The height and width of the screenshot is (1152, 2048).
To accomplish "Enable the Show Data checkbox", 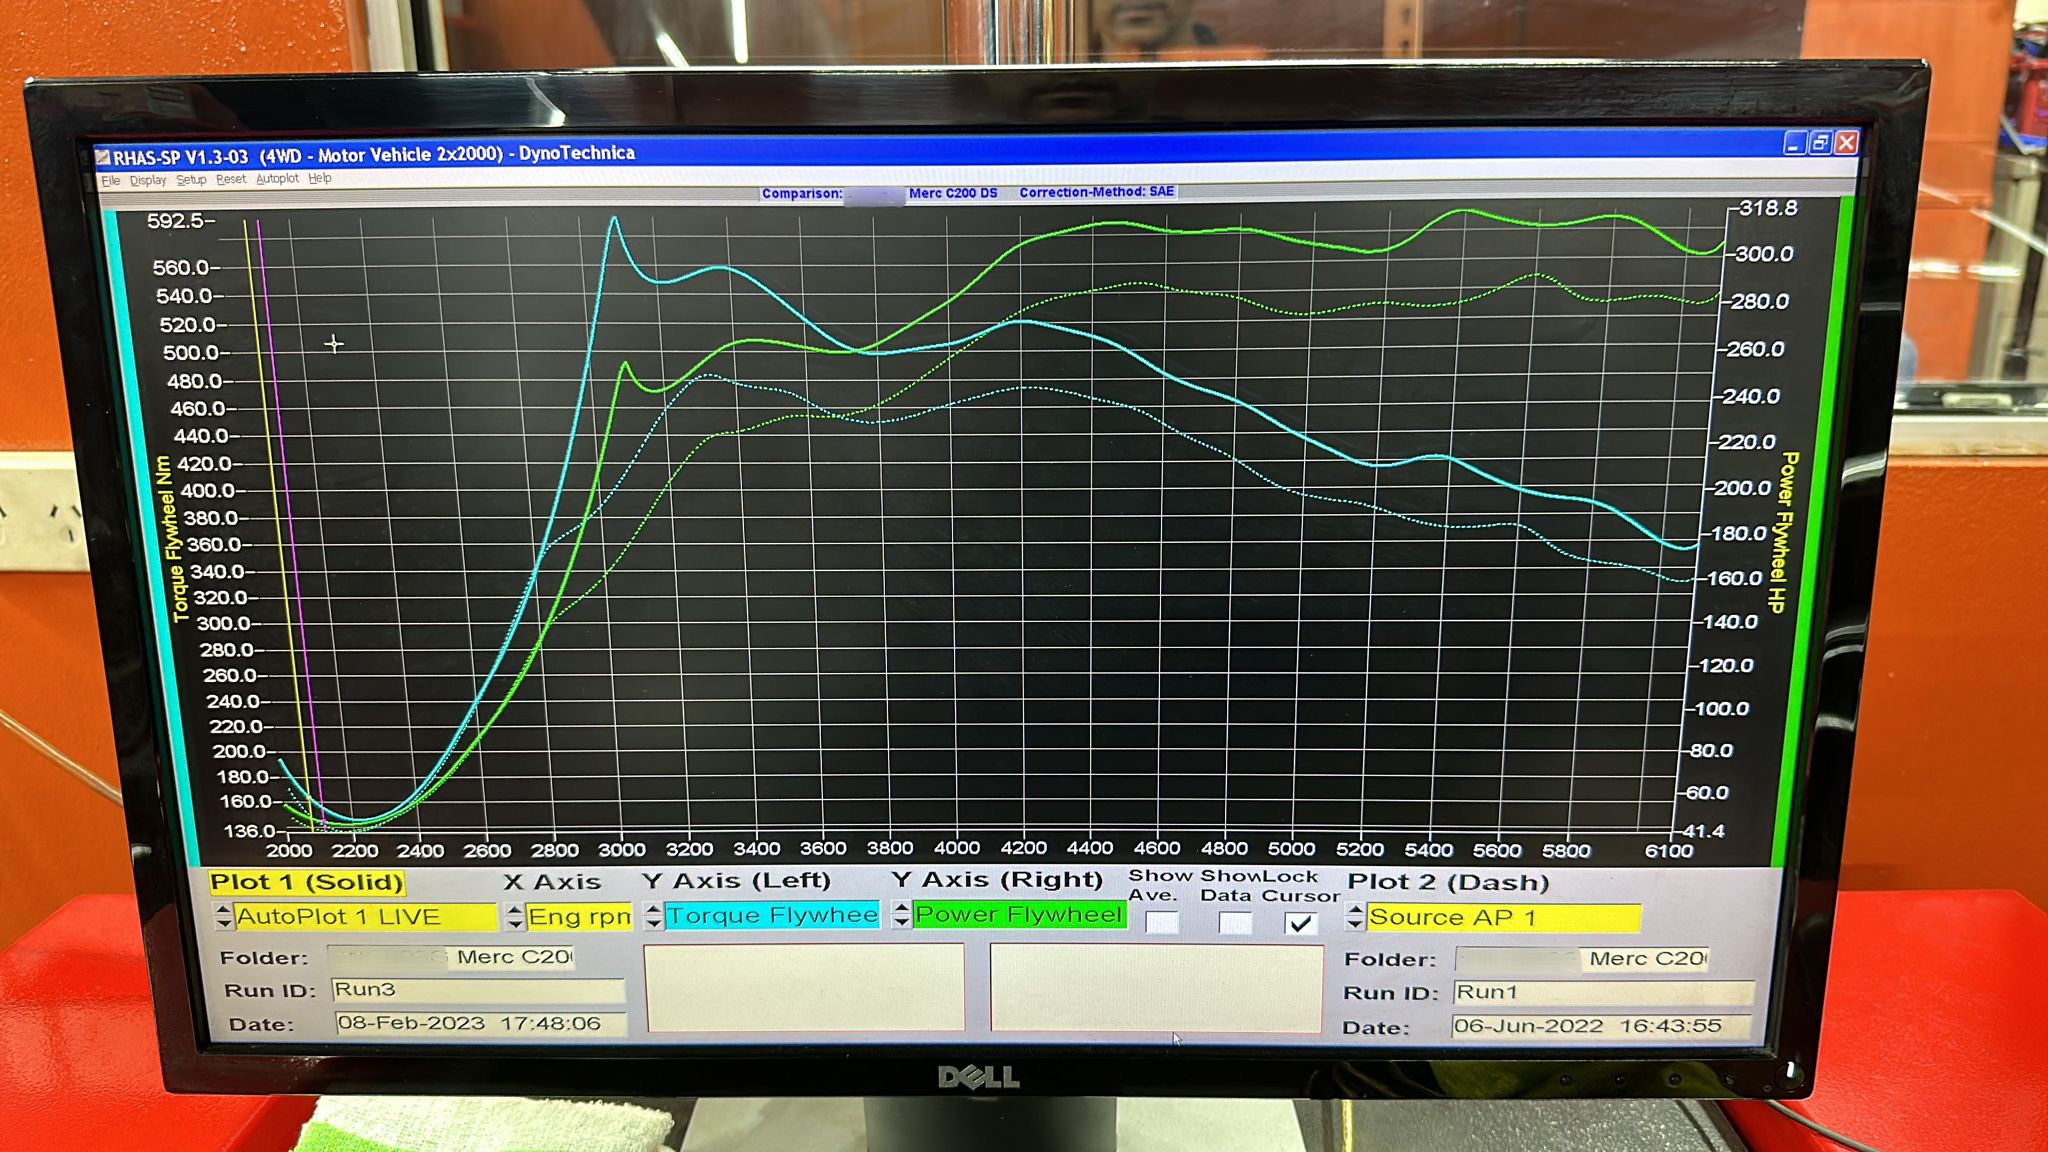I will coord(1235,922).
